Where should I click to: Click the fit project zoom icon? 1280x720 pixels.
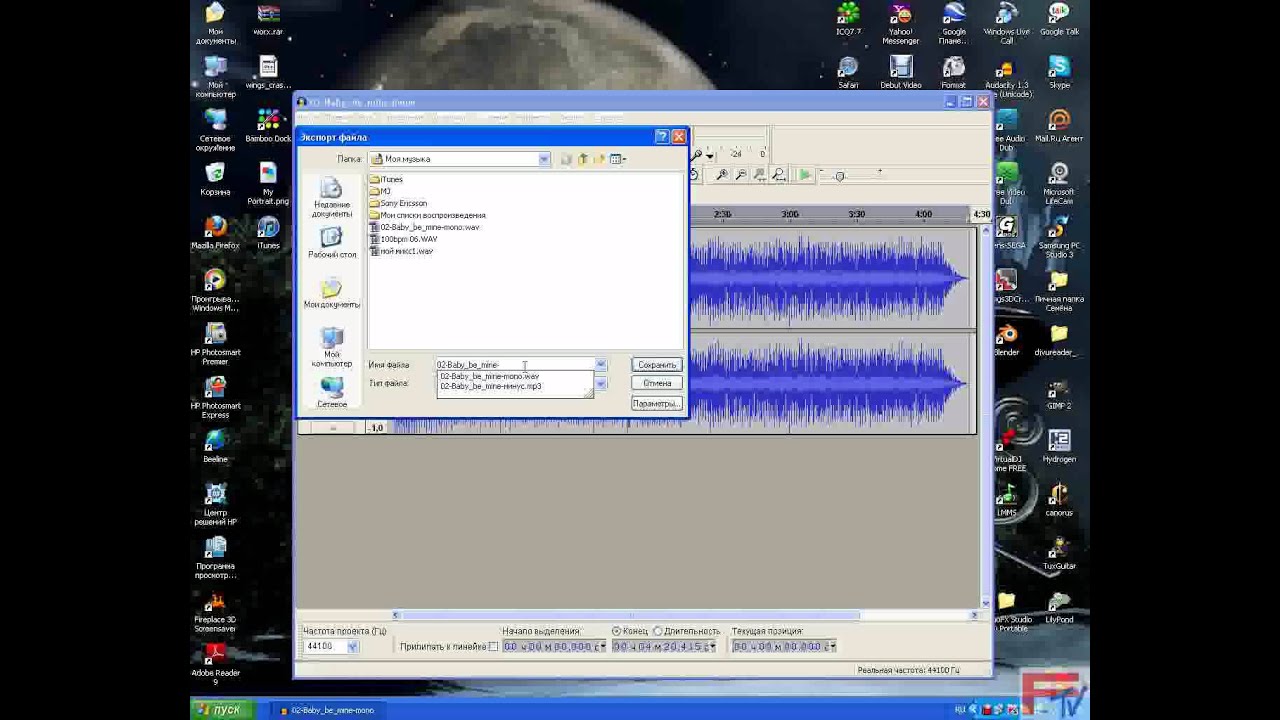click(779, 175)
